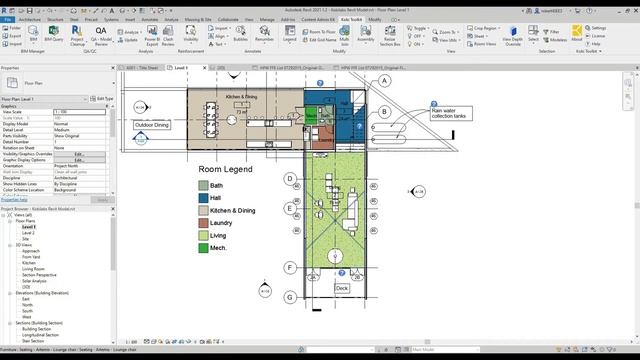
Task: Click the Rain water collection tanks label
Action: click(451, 113)
